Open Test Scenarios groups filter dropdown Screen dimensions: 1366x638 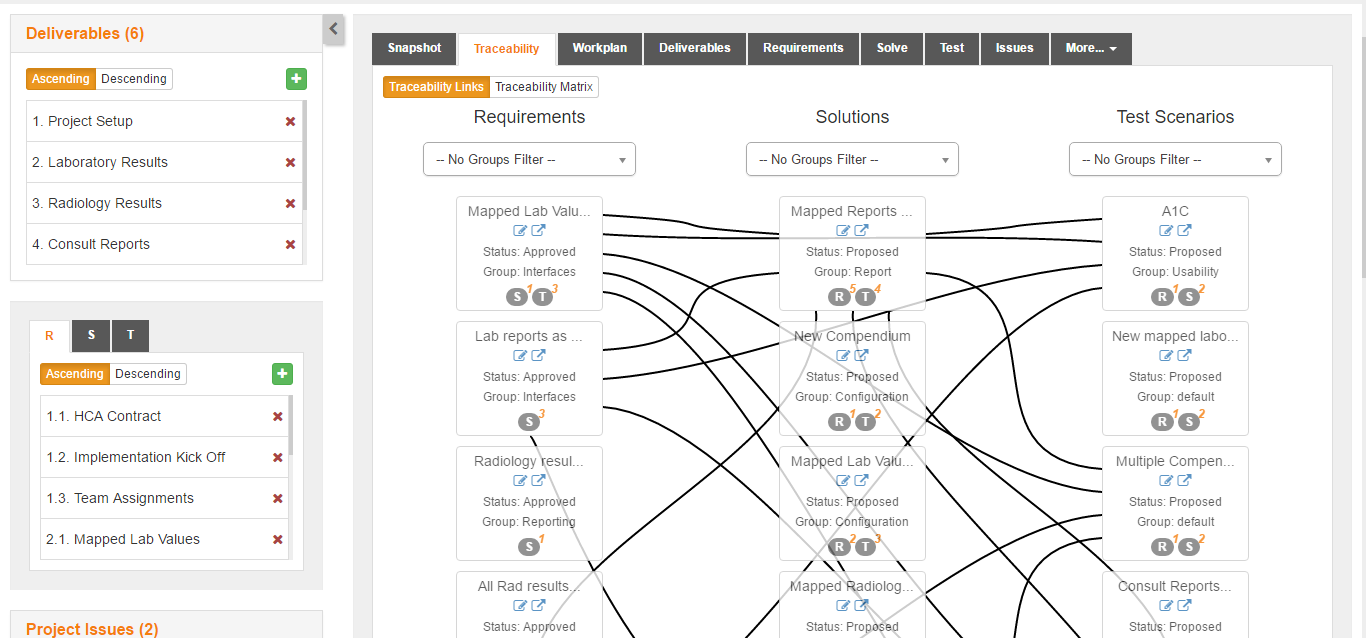pos(1175,159)
